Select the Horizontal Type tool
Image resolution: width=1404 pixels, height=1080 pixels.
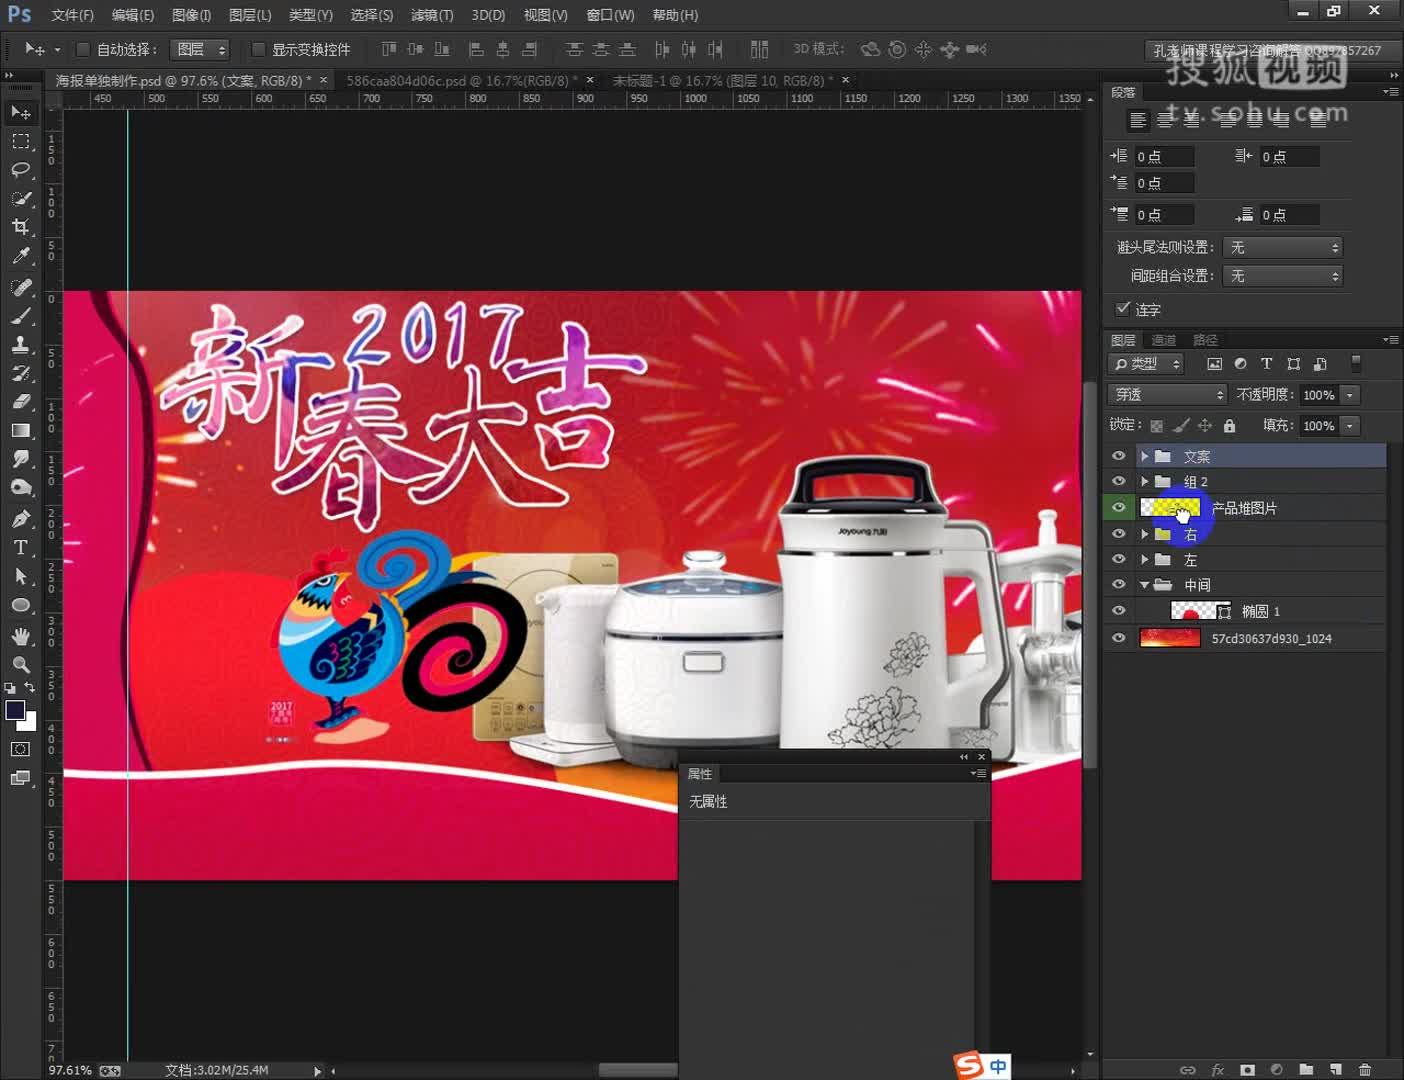pos(21,548)
